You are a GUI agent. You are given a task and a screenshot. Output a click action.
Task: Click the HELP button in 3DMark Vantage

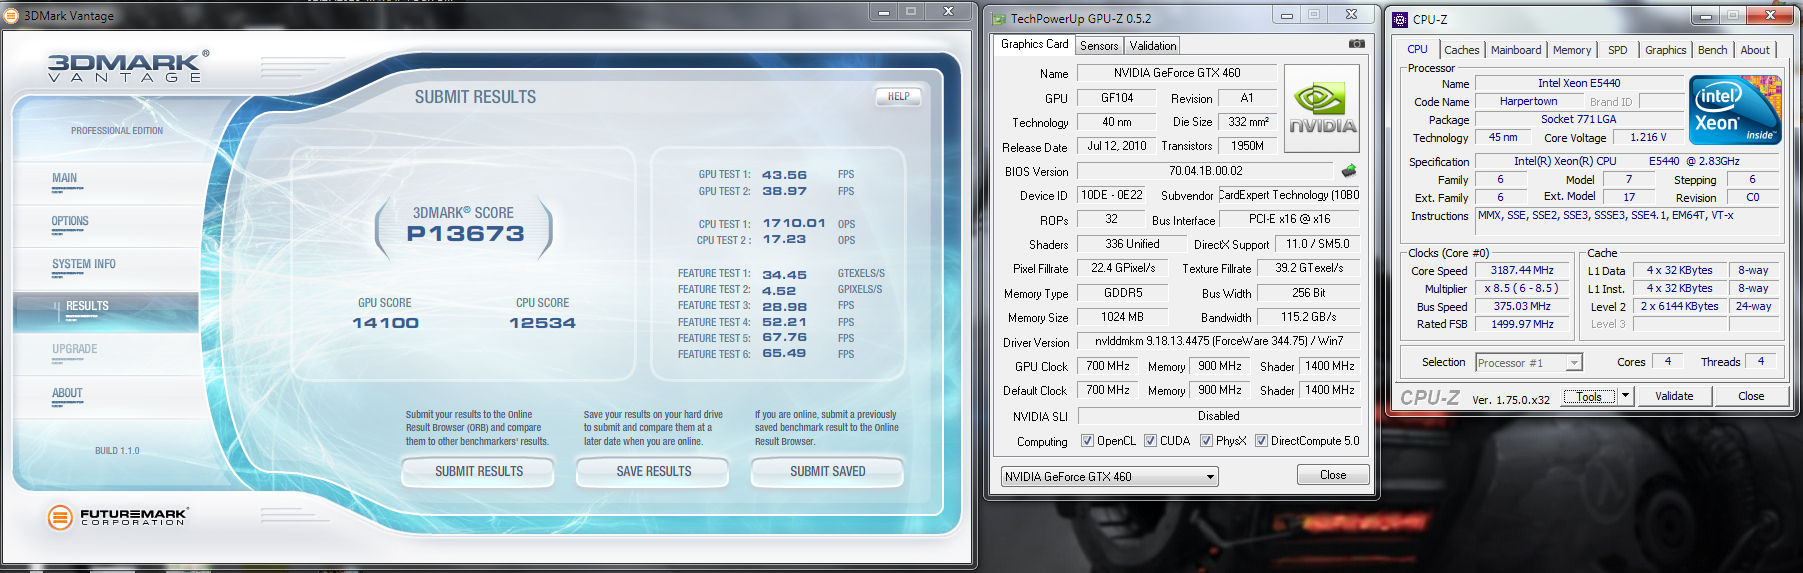(898, 97)
